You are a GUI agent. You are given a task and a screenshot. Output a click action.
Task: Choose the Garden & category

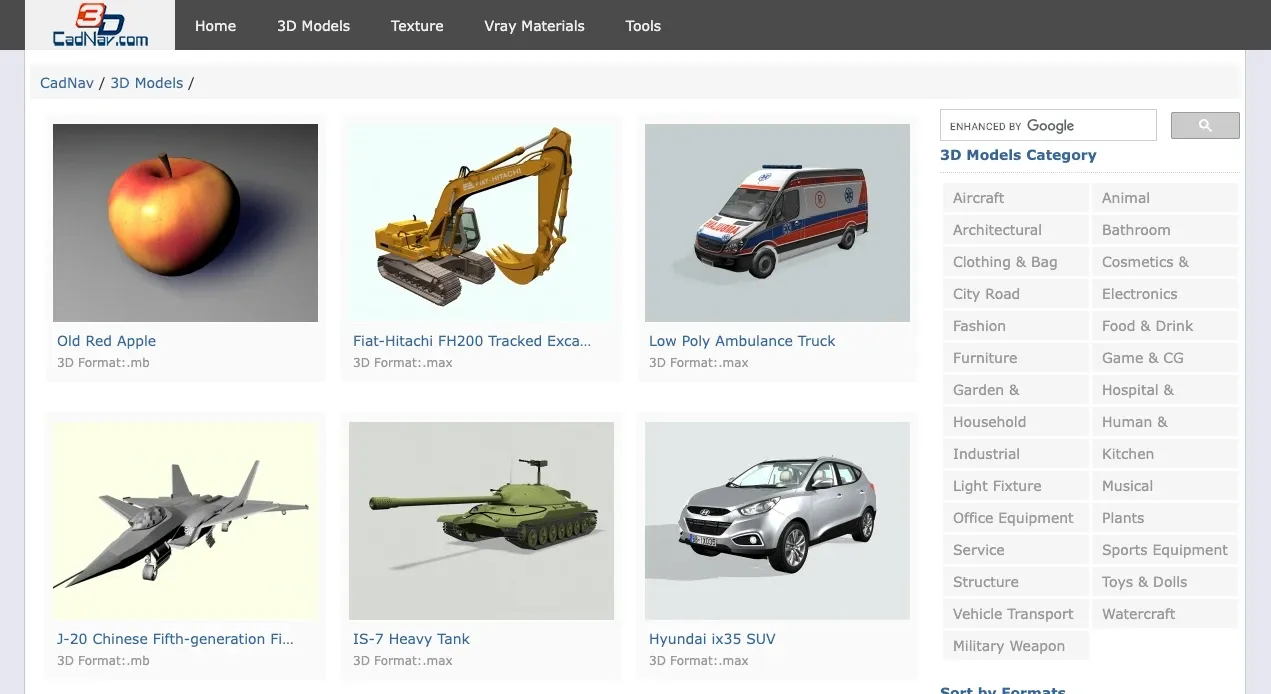coord(1015,390)
